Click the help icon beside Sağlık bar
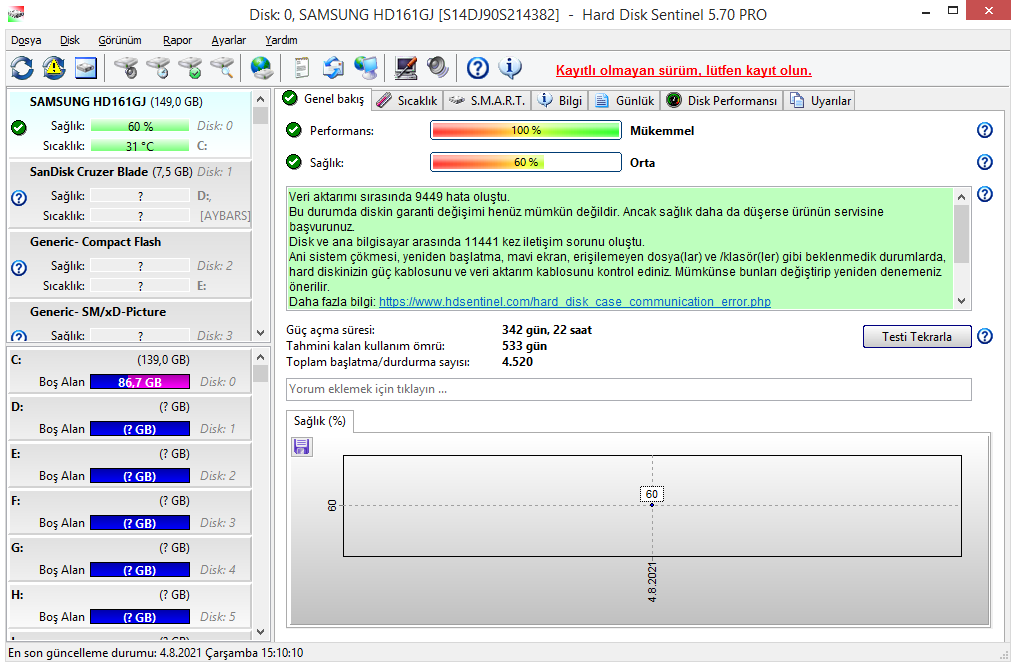Viewport: 1017px width, 668px height. pos(985,162)
